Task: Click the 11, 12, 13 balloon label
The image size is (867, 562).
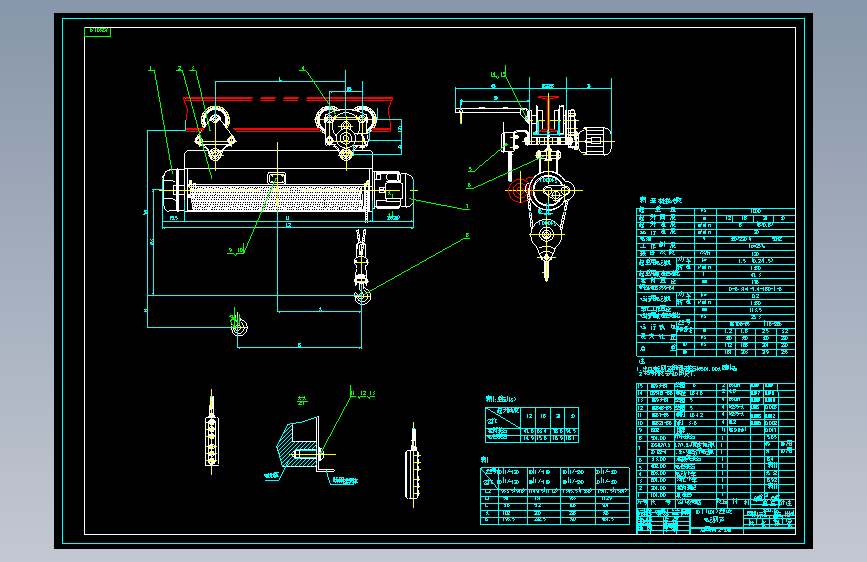Action: point(363,394)
